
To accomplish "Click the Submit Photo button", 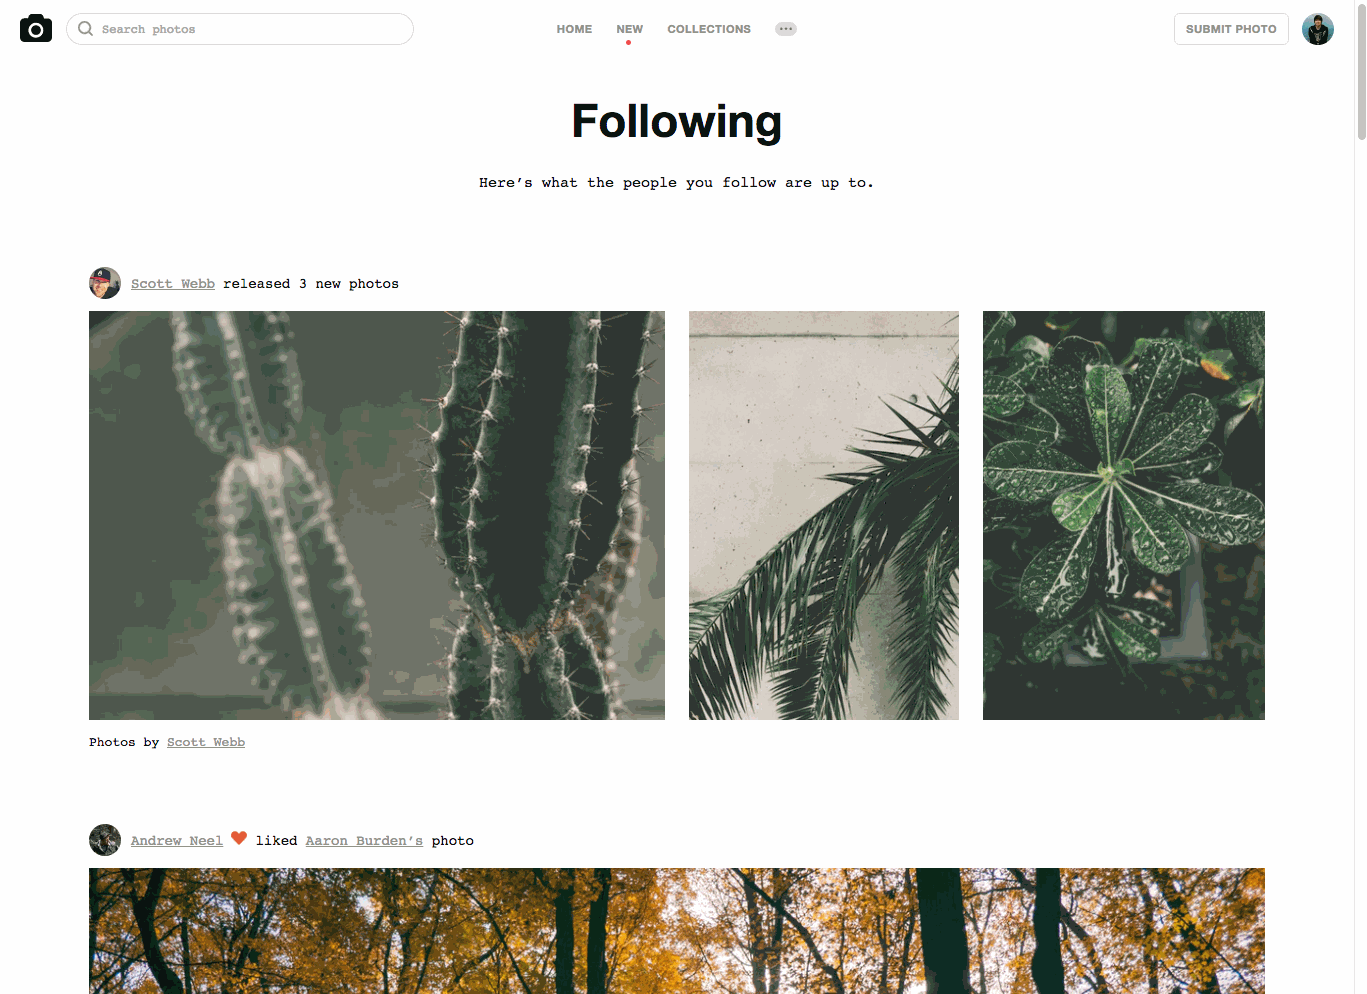I will click(x=1231, y=29).
